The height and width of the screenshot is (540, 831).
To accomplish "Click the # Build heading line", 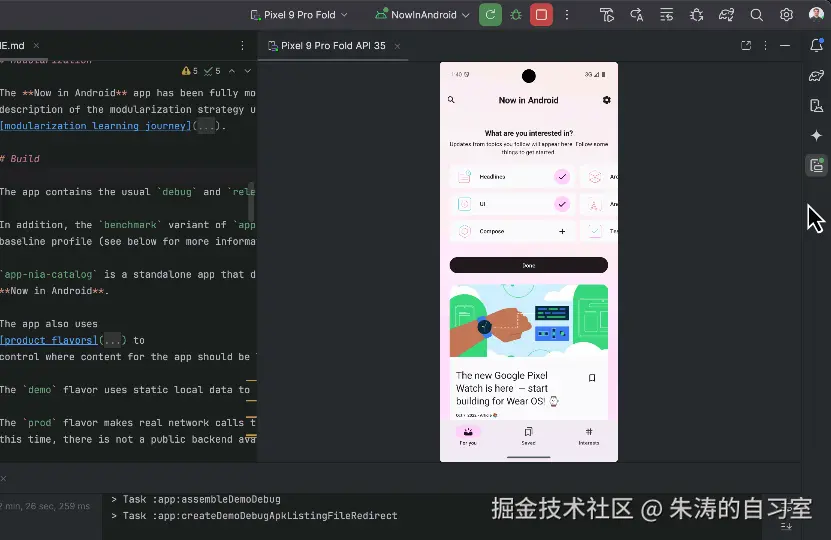I will (20, 158).
